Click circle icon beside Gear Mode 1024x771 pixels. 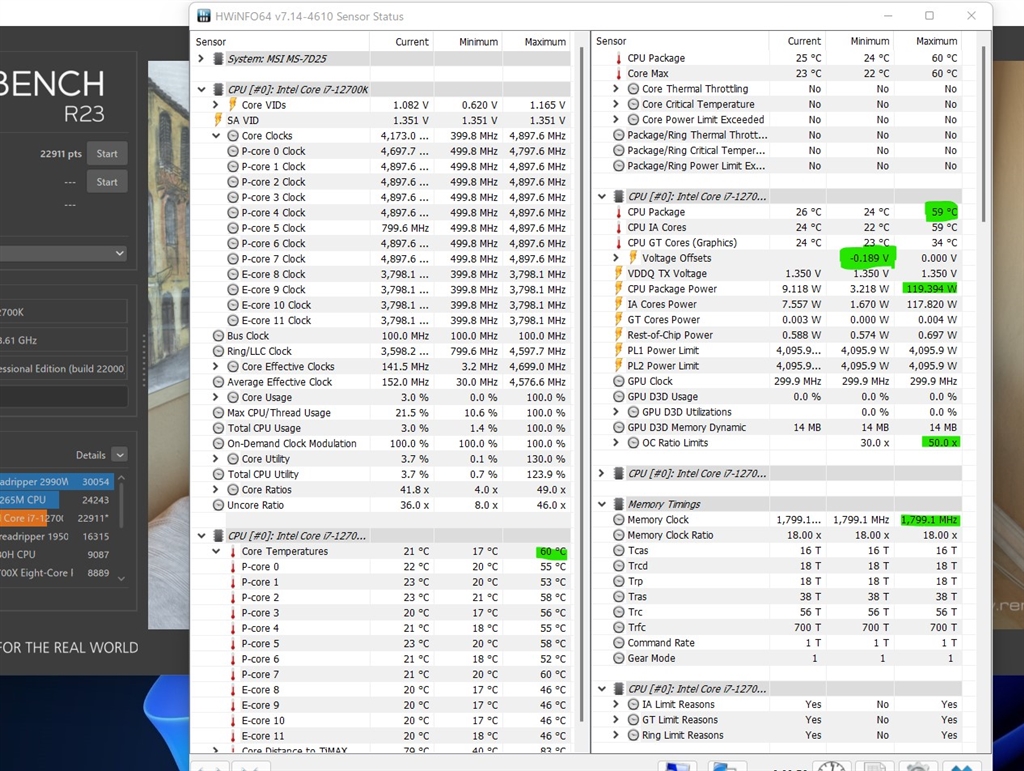click(619, 658)
